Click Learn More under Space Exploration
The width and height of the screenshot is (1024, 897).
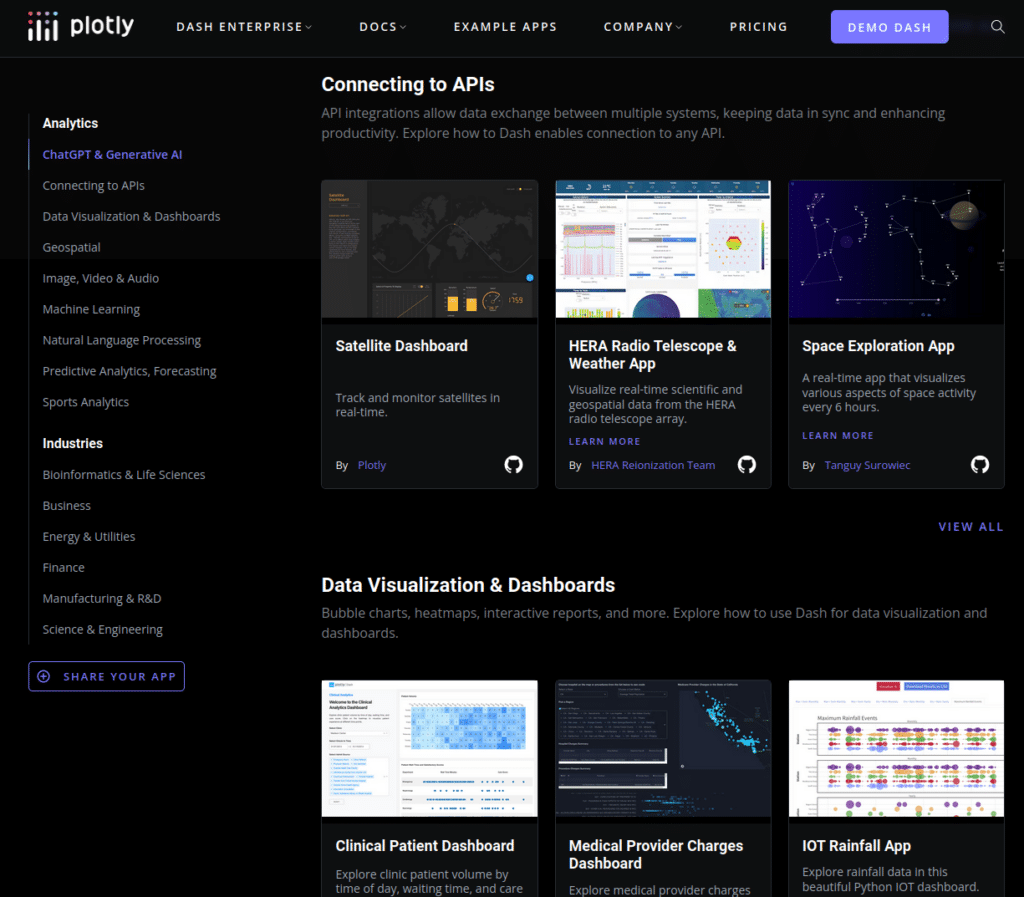(x=837, y=435)
